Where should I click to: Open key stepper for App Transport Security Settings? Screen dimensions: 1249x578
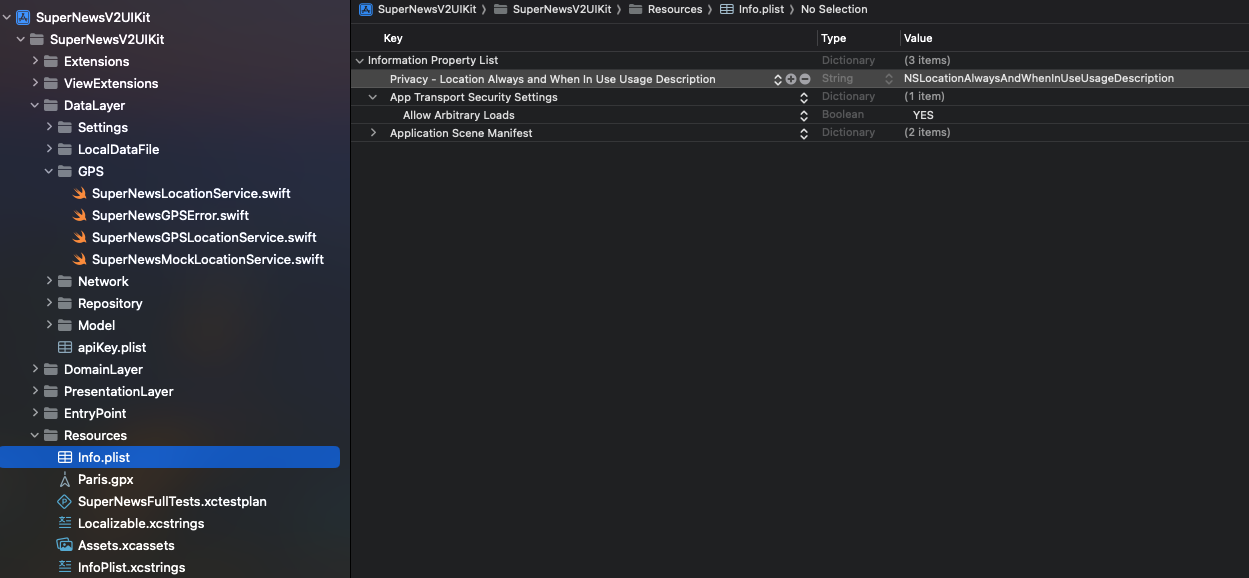click(x=803, y=97)
